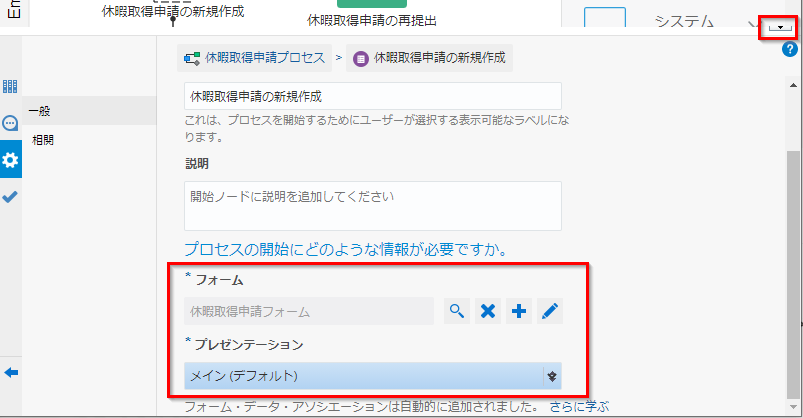The image size is (803, 418).
Task: Add a new form with plus icon
Action: tap(519, 311)
